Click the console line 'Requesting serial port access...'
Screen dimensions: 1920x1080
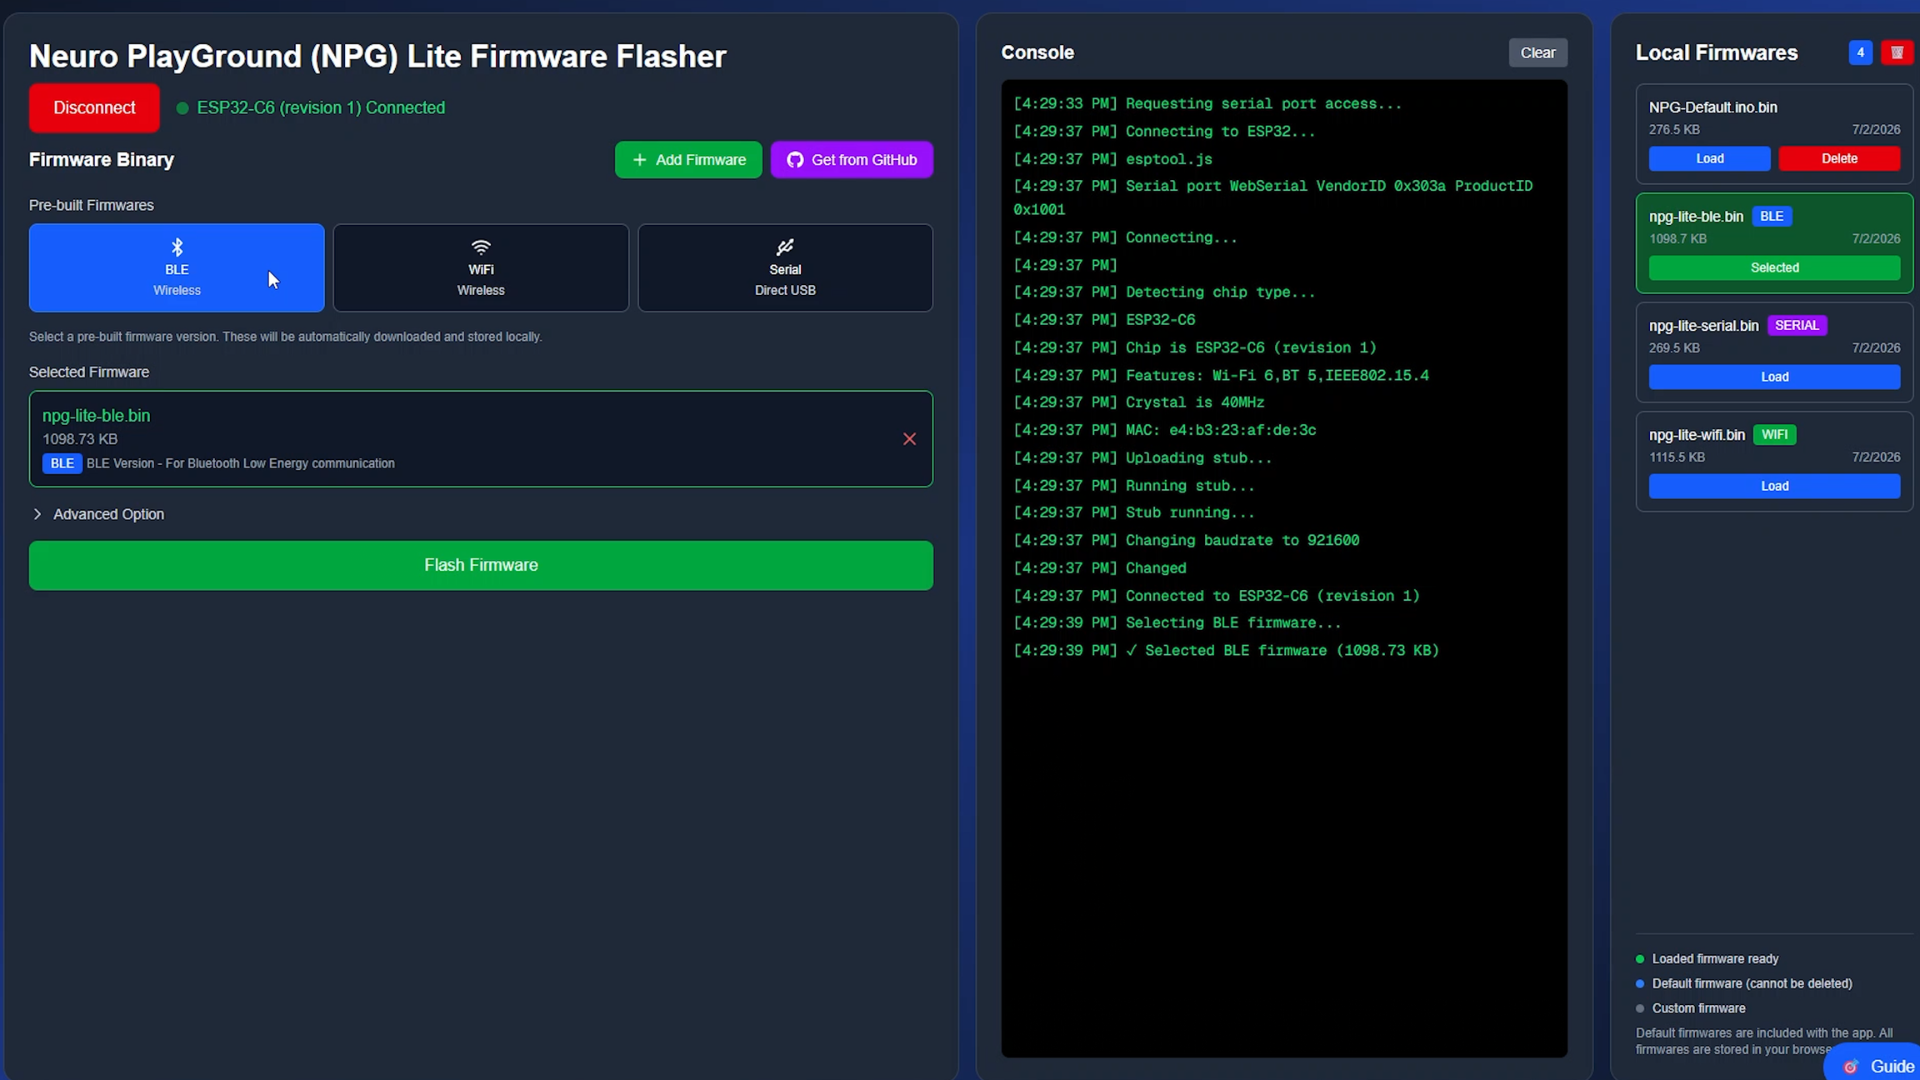[1264, 104]
